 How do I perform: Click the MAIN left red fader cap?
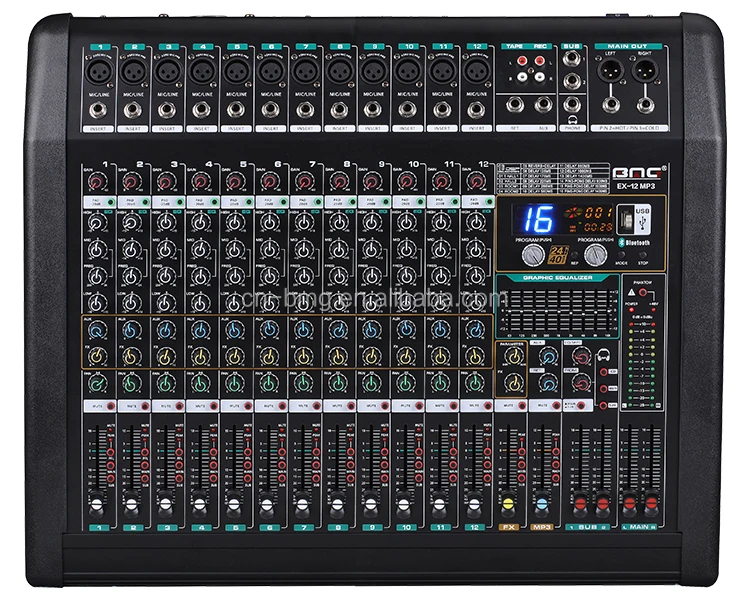(x=630, y=503)
